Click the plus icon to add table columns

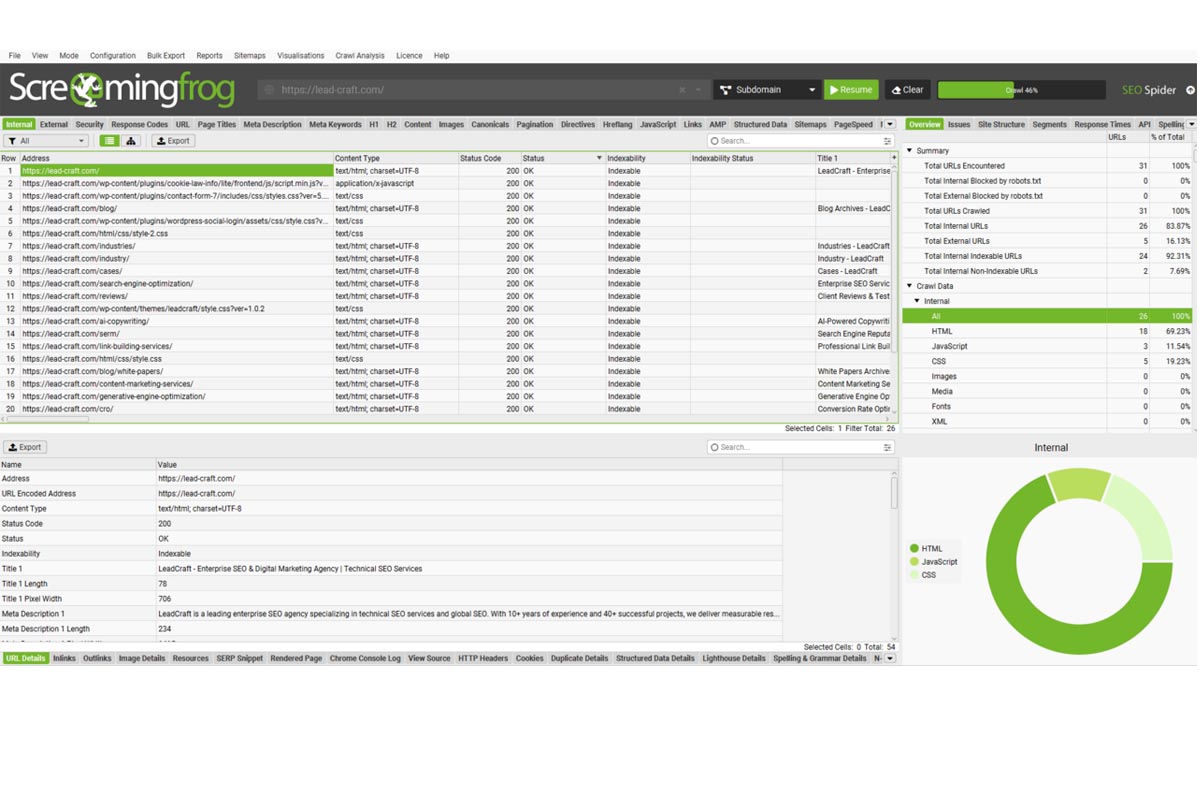893,158
